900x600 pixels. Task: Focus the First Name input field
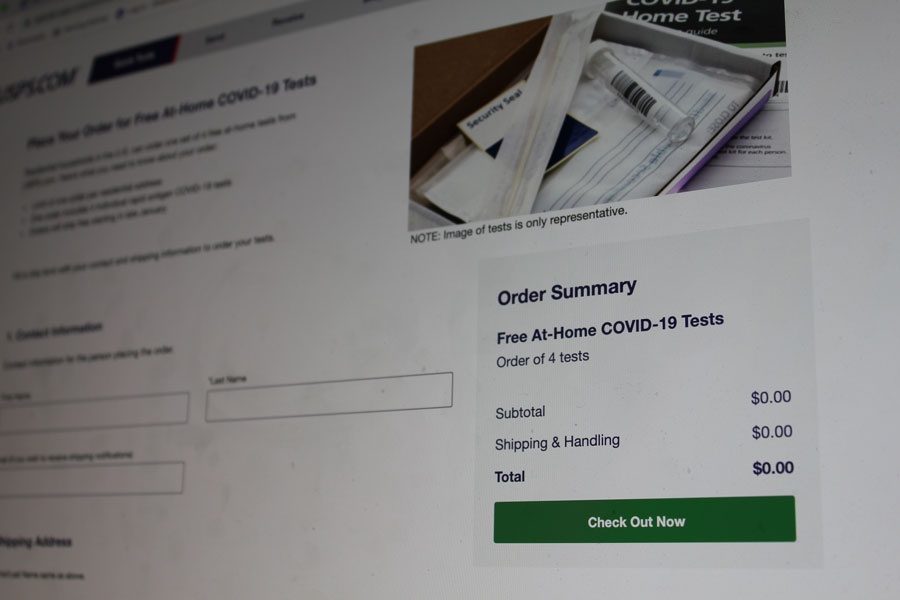pyautogui.click(x=94, y=413)
